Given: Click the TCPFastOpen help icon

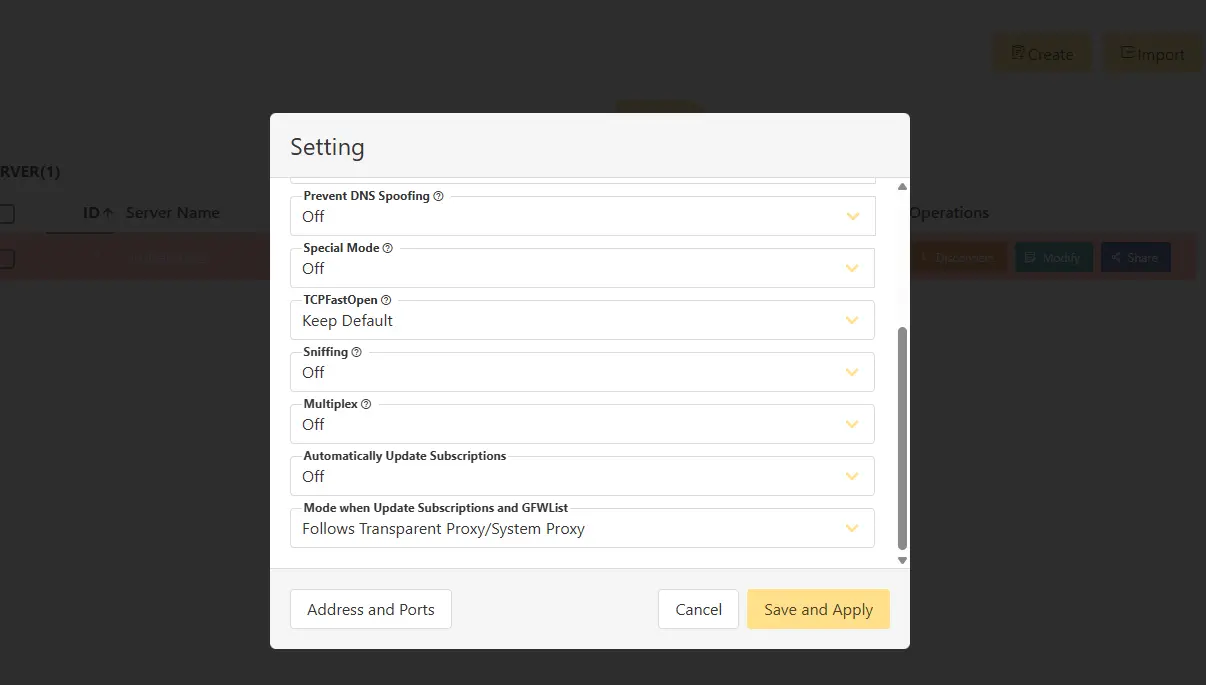Looking at the screenshot, I should 386,300.
